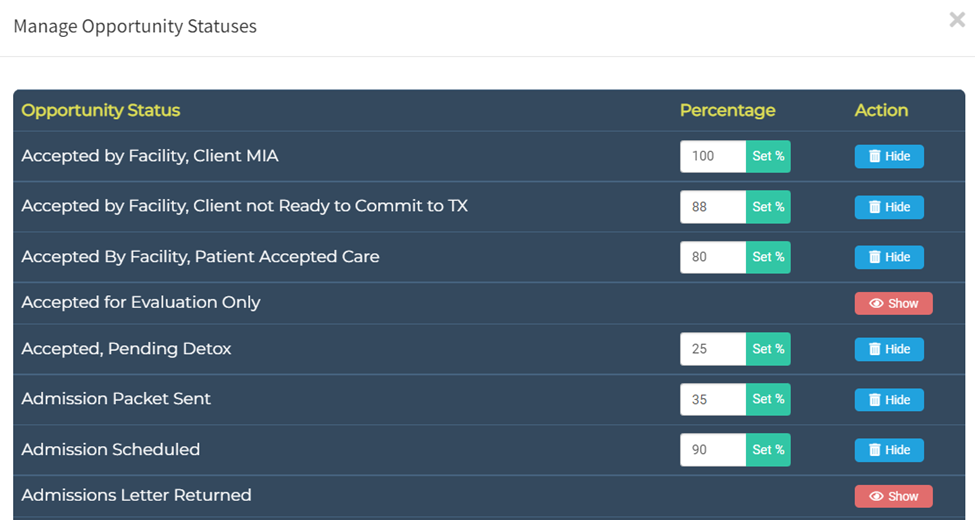
Task: Set % for Client not Ready to Commit
Action: click(x=768, y=207)
